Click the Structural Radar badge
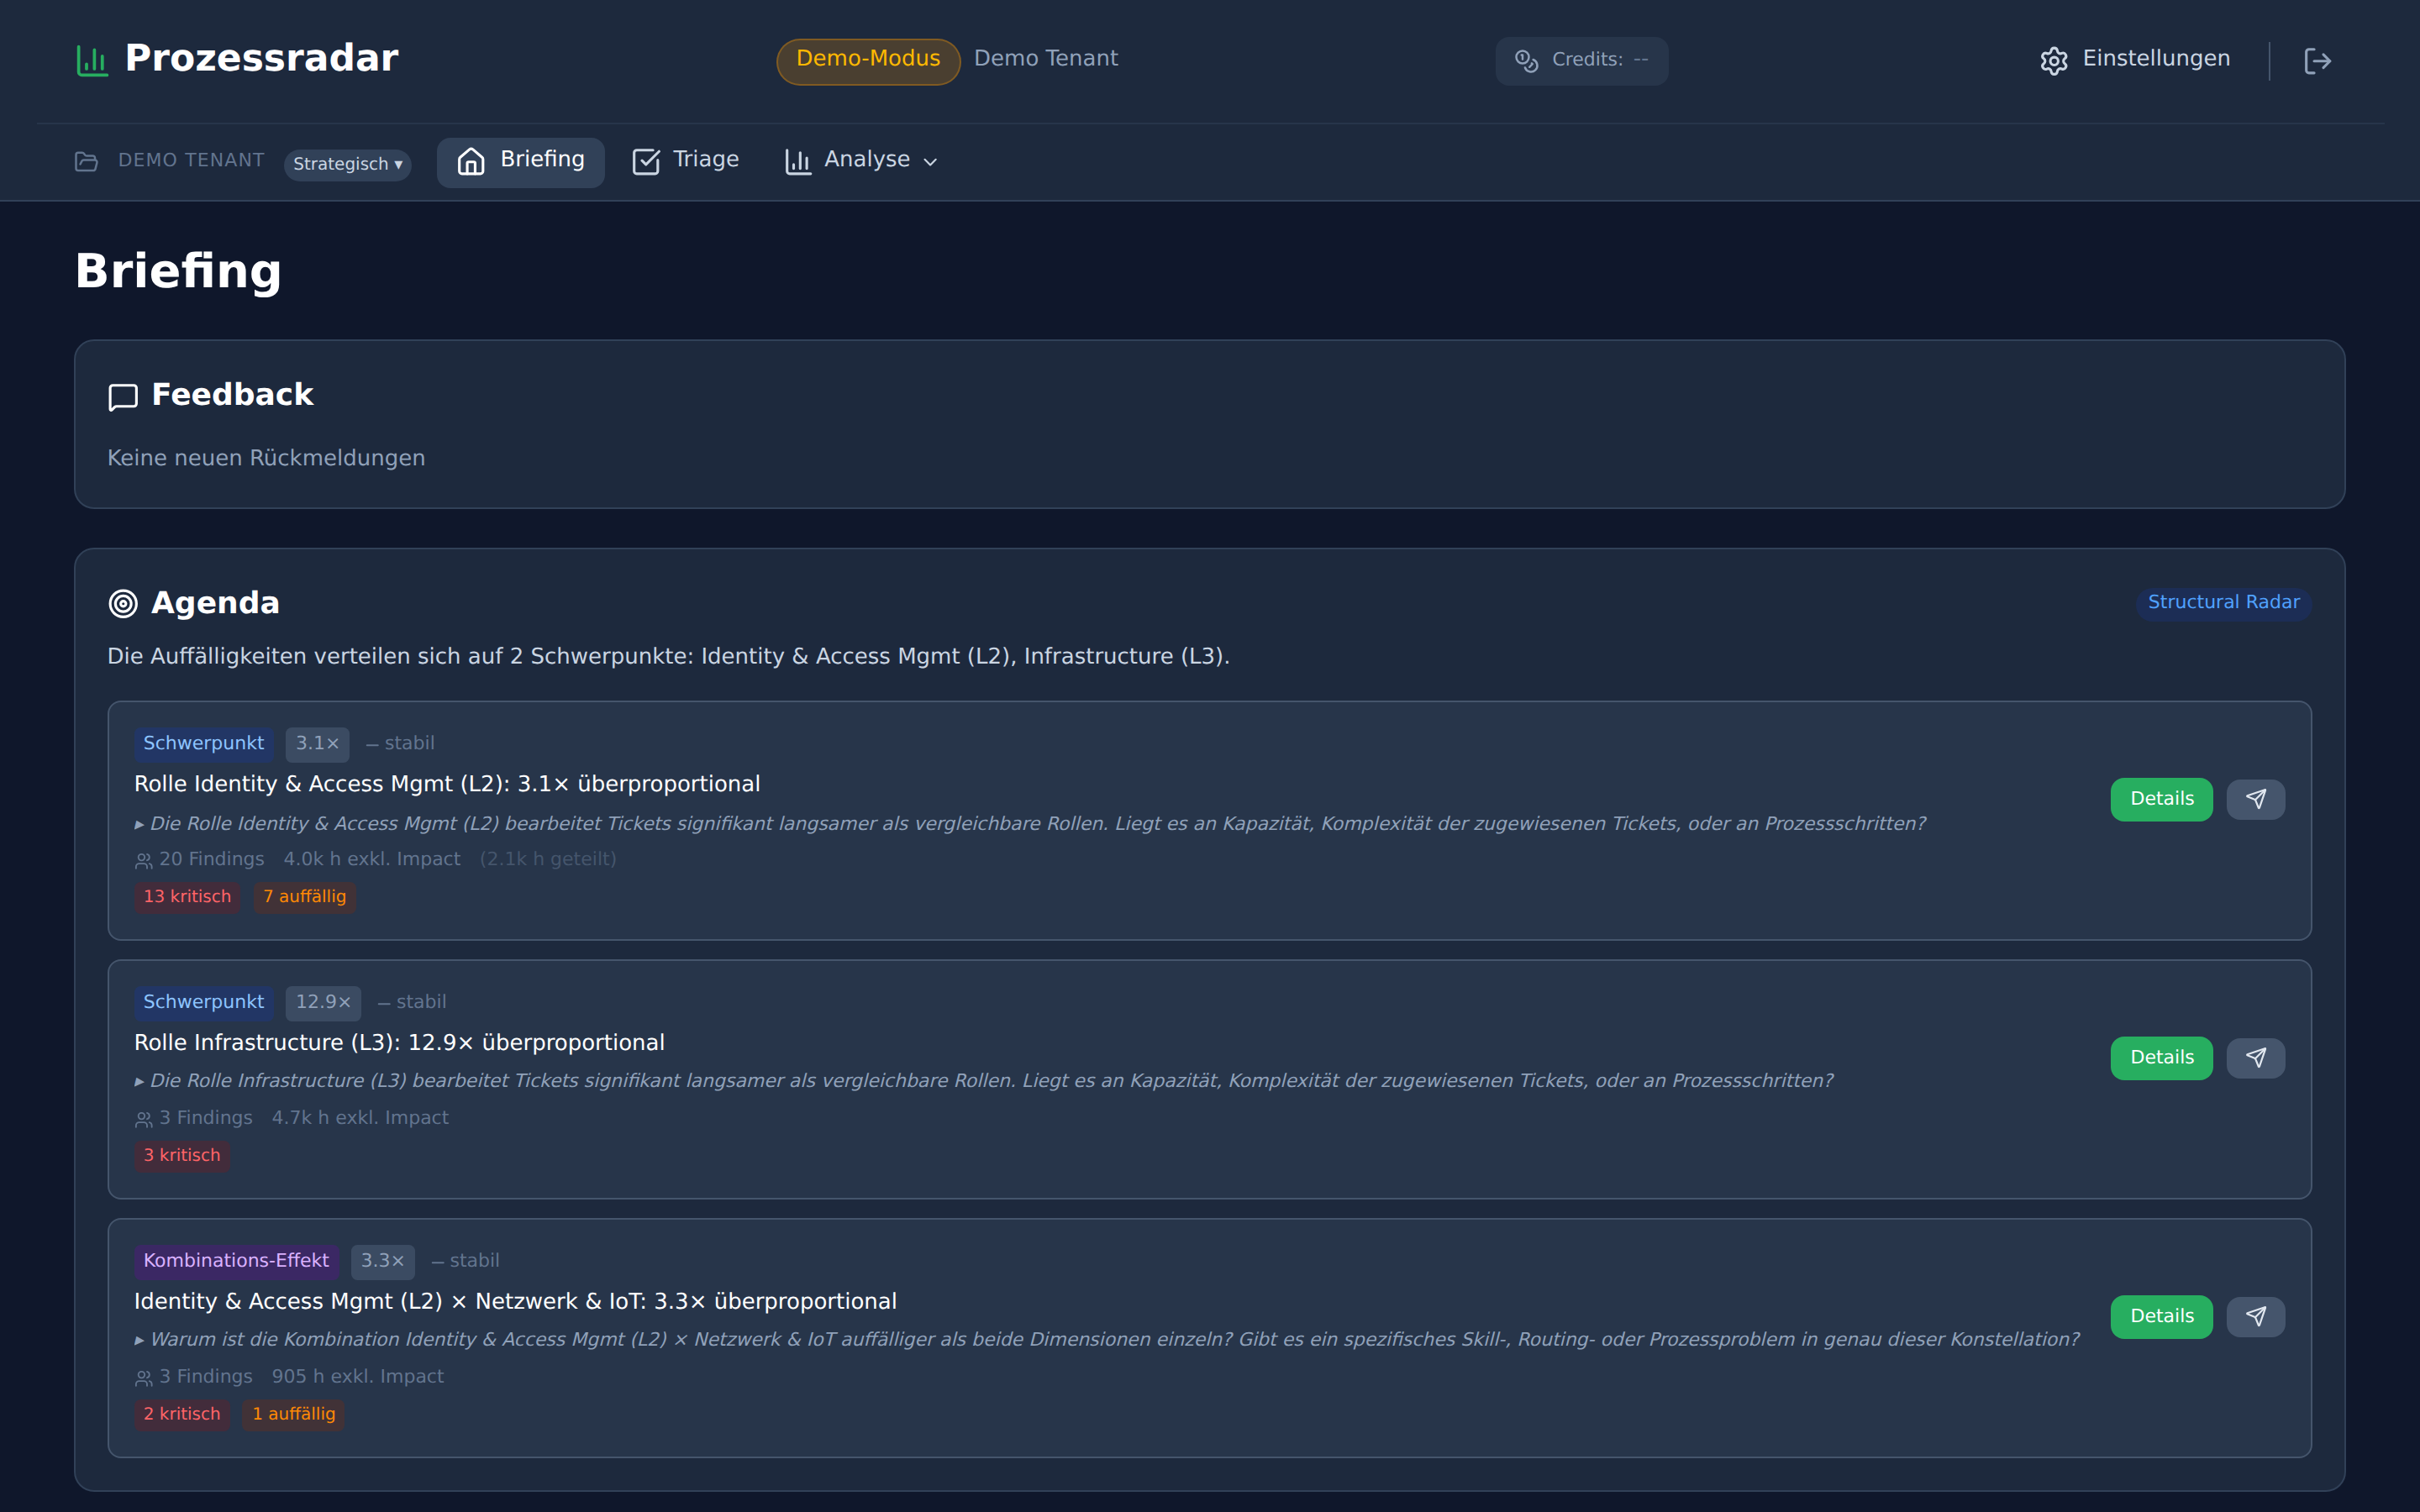 tap(2223, 602)
